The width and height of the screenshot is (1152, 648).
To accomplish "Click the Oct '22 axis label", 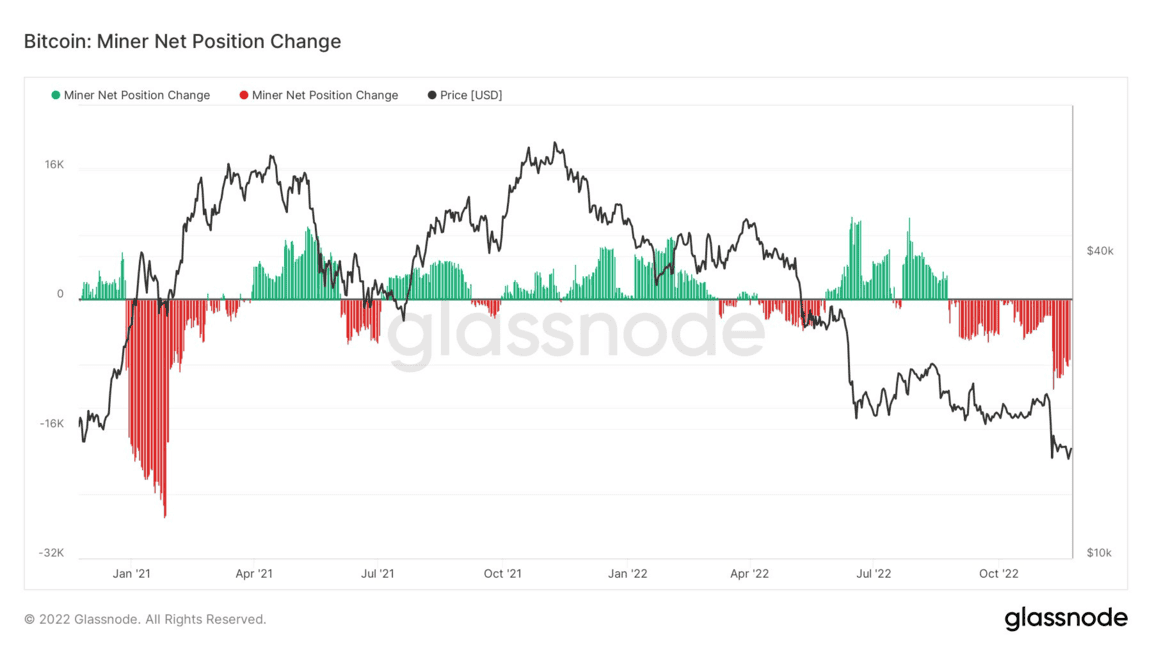I will tap(998, 573).
